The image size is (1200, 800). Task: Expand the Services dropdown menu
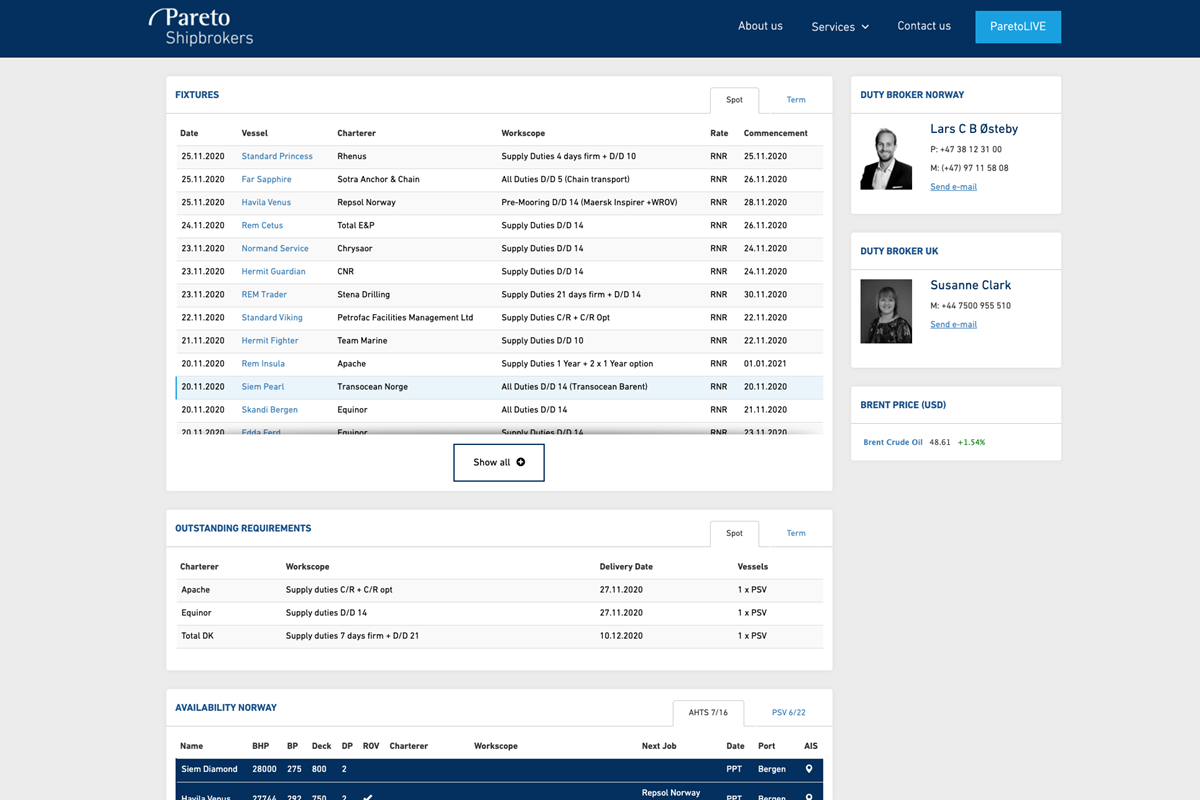click(840, 27)
